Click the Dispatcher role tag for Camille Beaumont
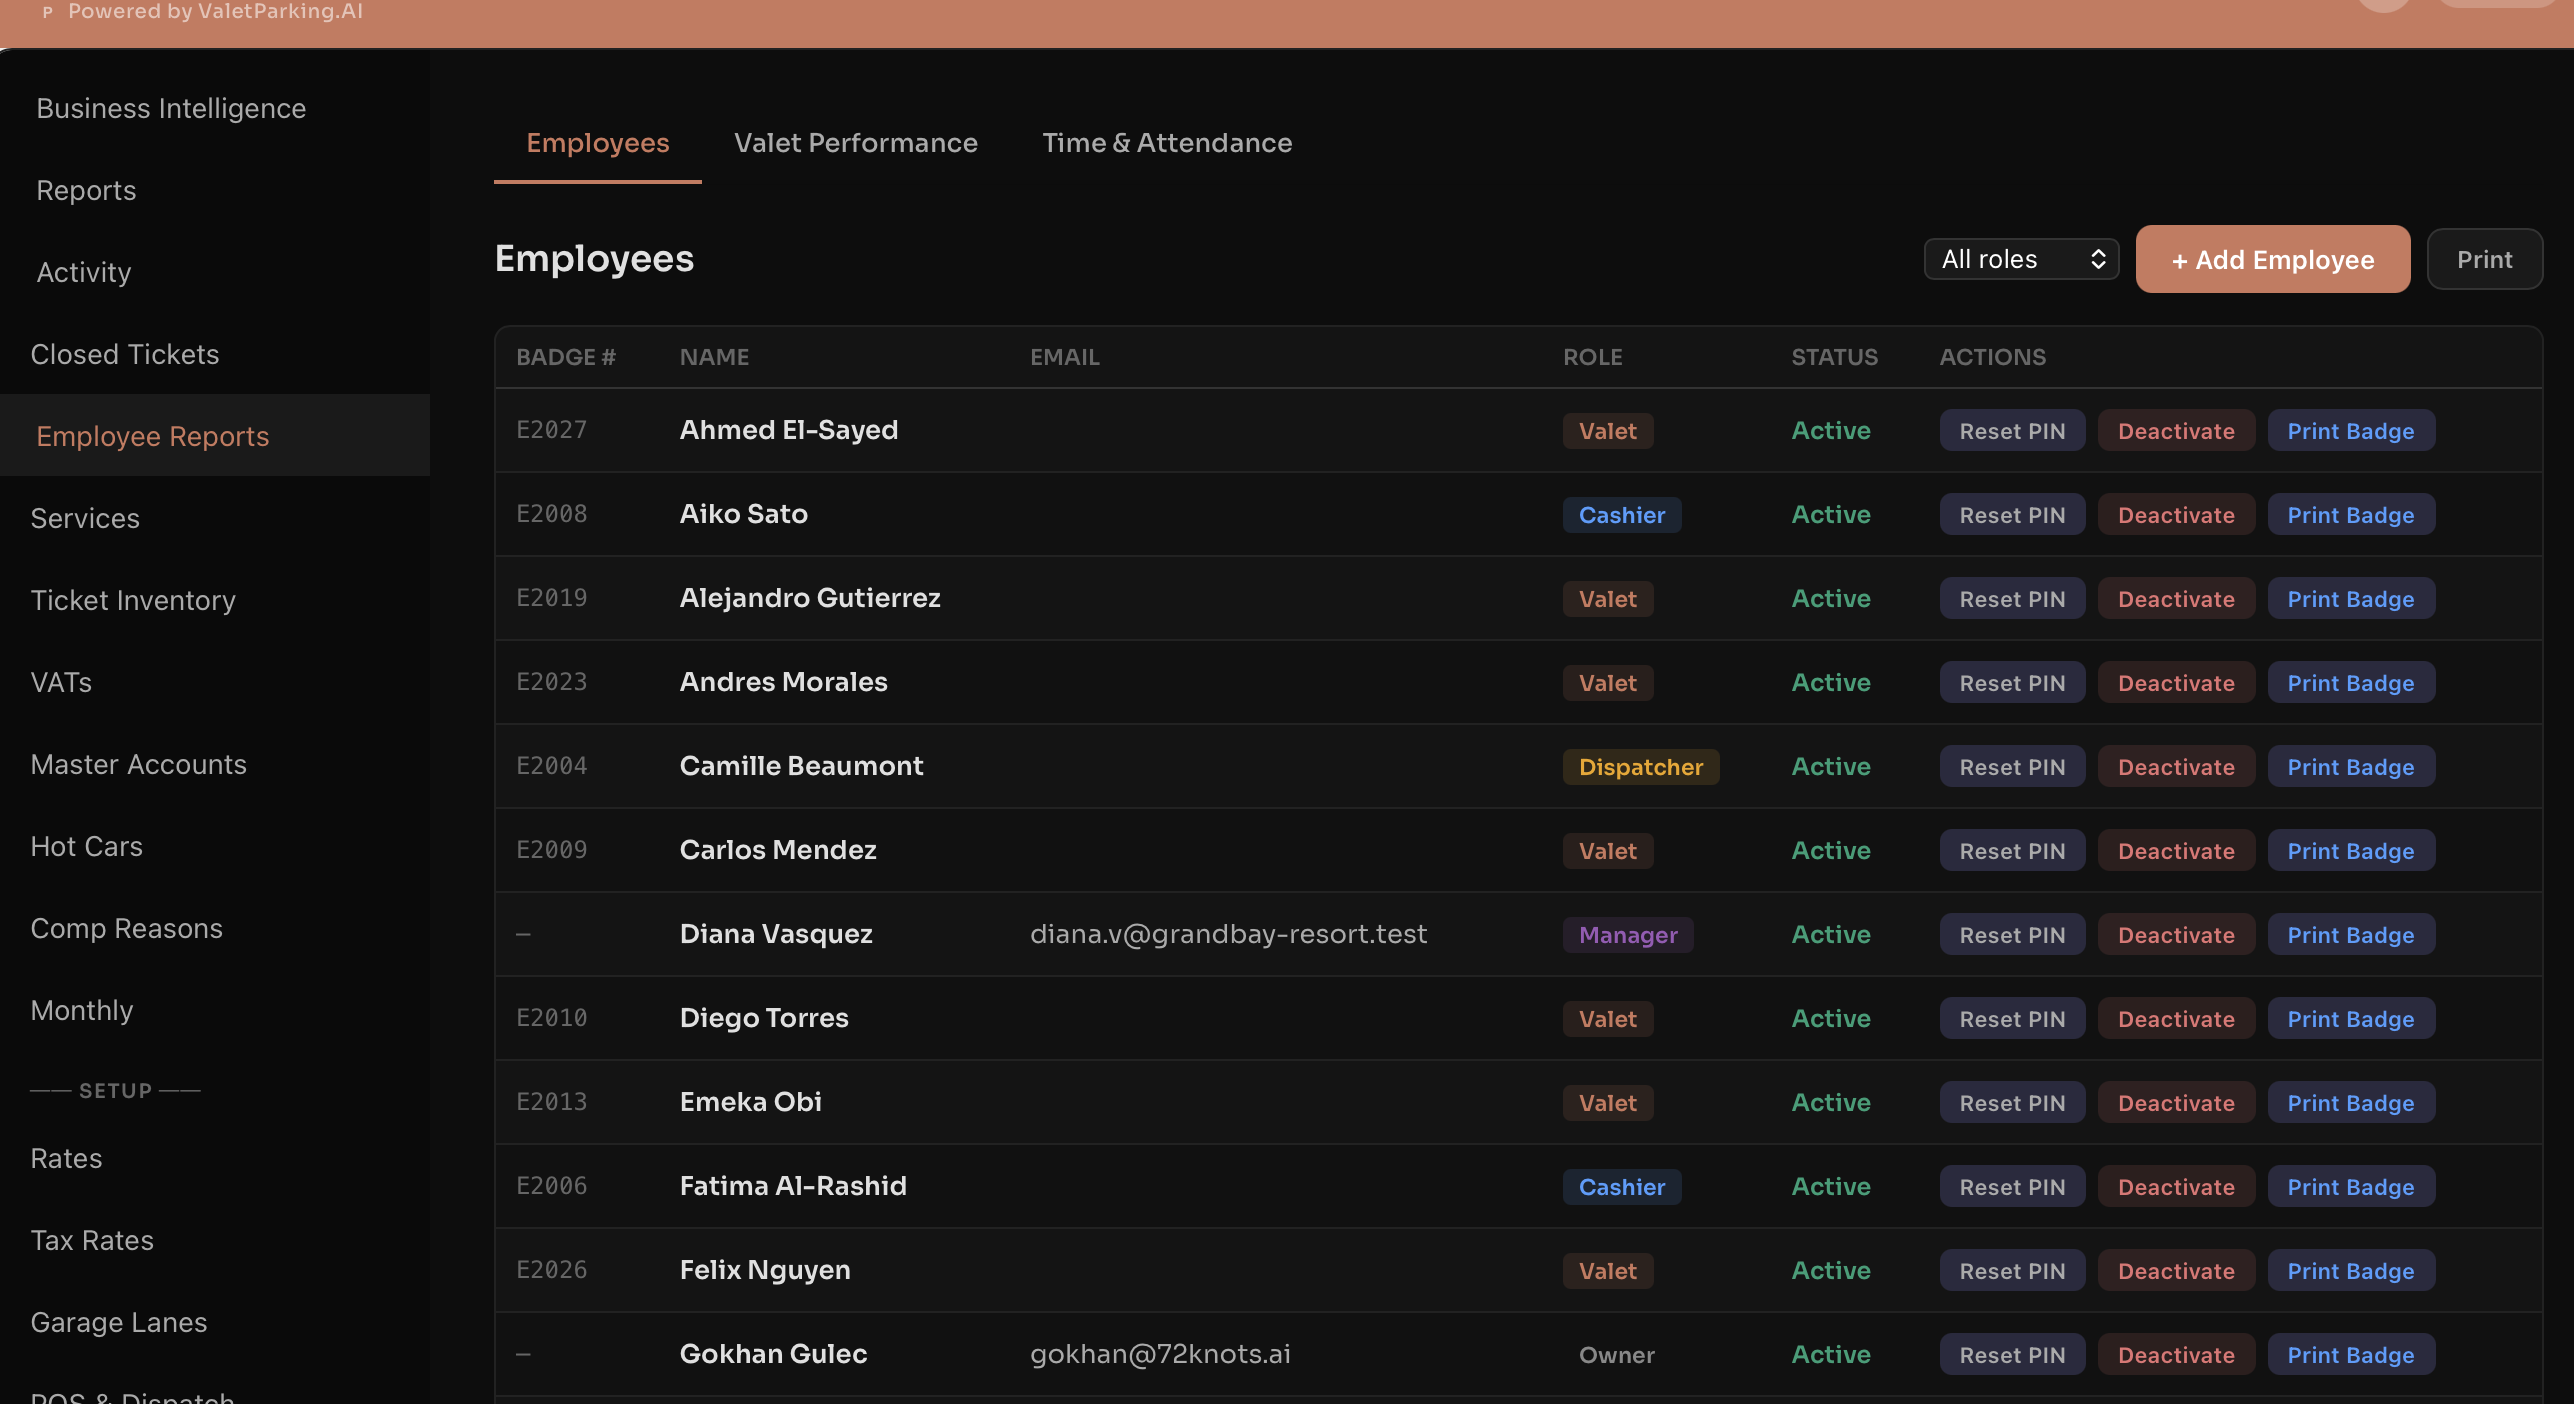 (x=1641, y=766)
